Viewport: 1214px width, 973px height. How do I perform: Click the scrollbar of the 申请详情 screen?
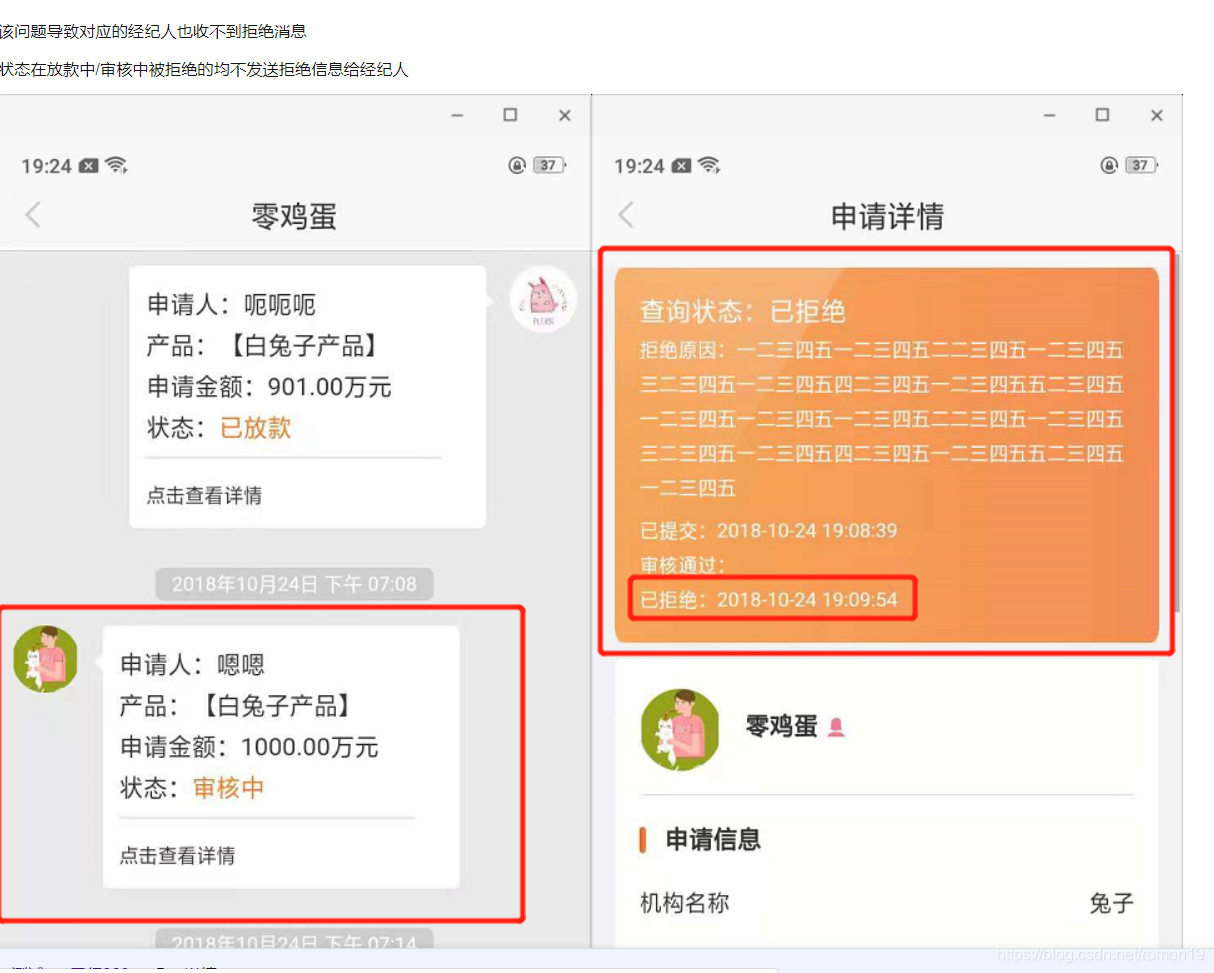[x=1178, y=432]
